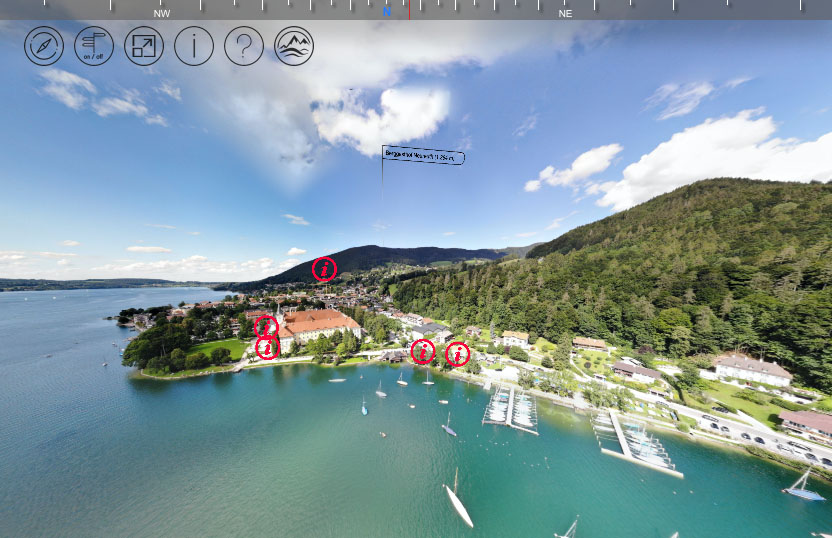
Task: Toggle the signpost labels on/off
Action: (x=94, y=46)
